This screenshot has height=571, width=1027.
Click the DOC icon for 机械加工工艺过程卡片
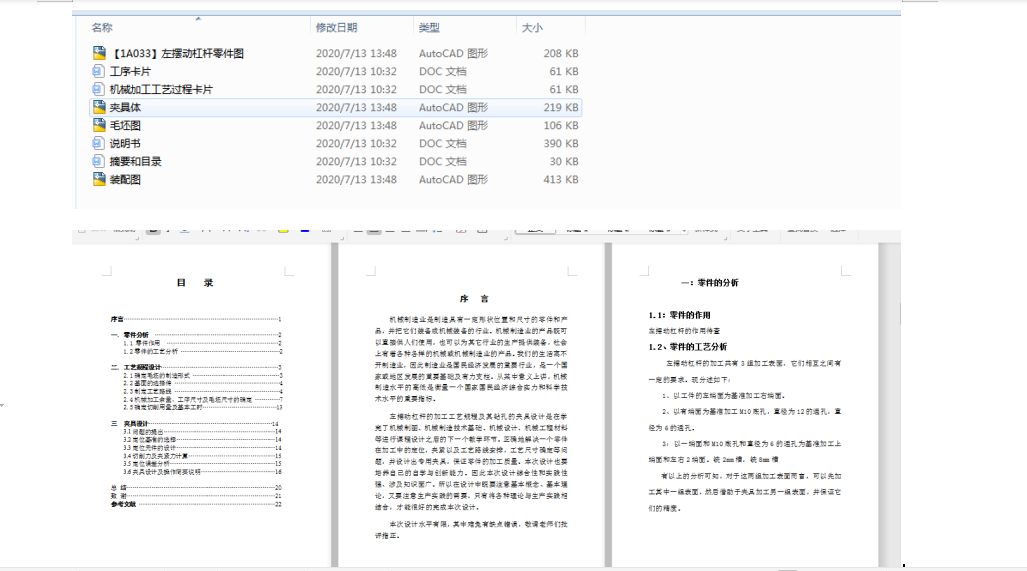click(x=98, y=89)
